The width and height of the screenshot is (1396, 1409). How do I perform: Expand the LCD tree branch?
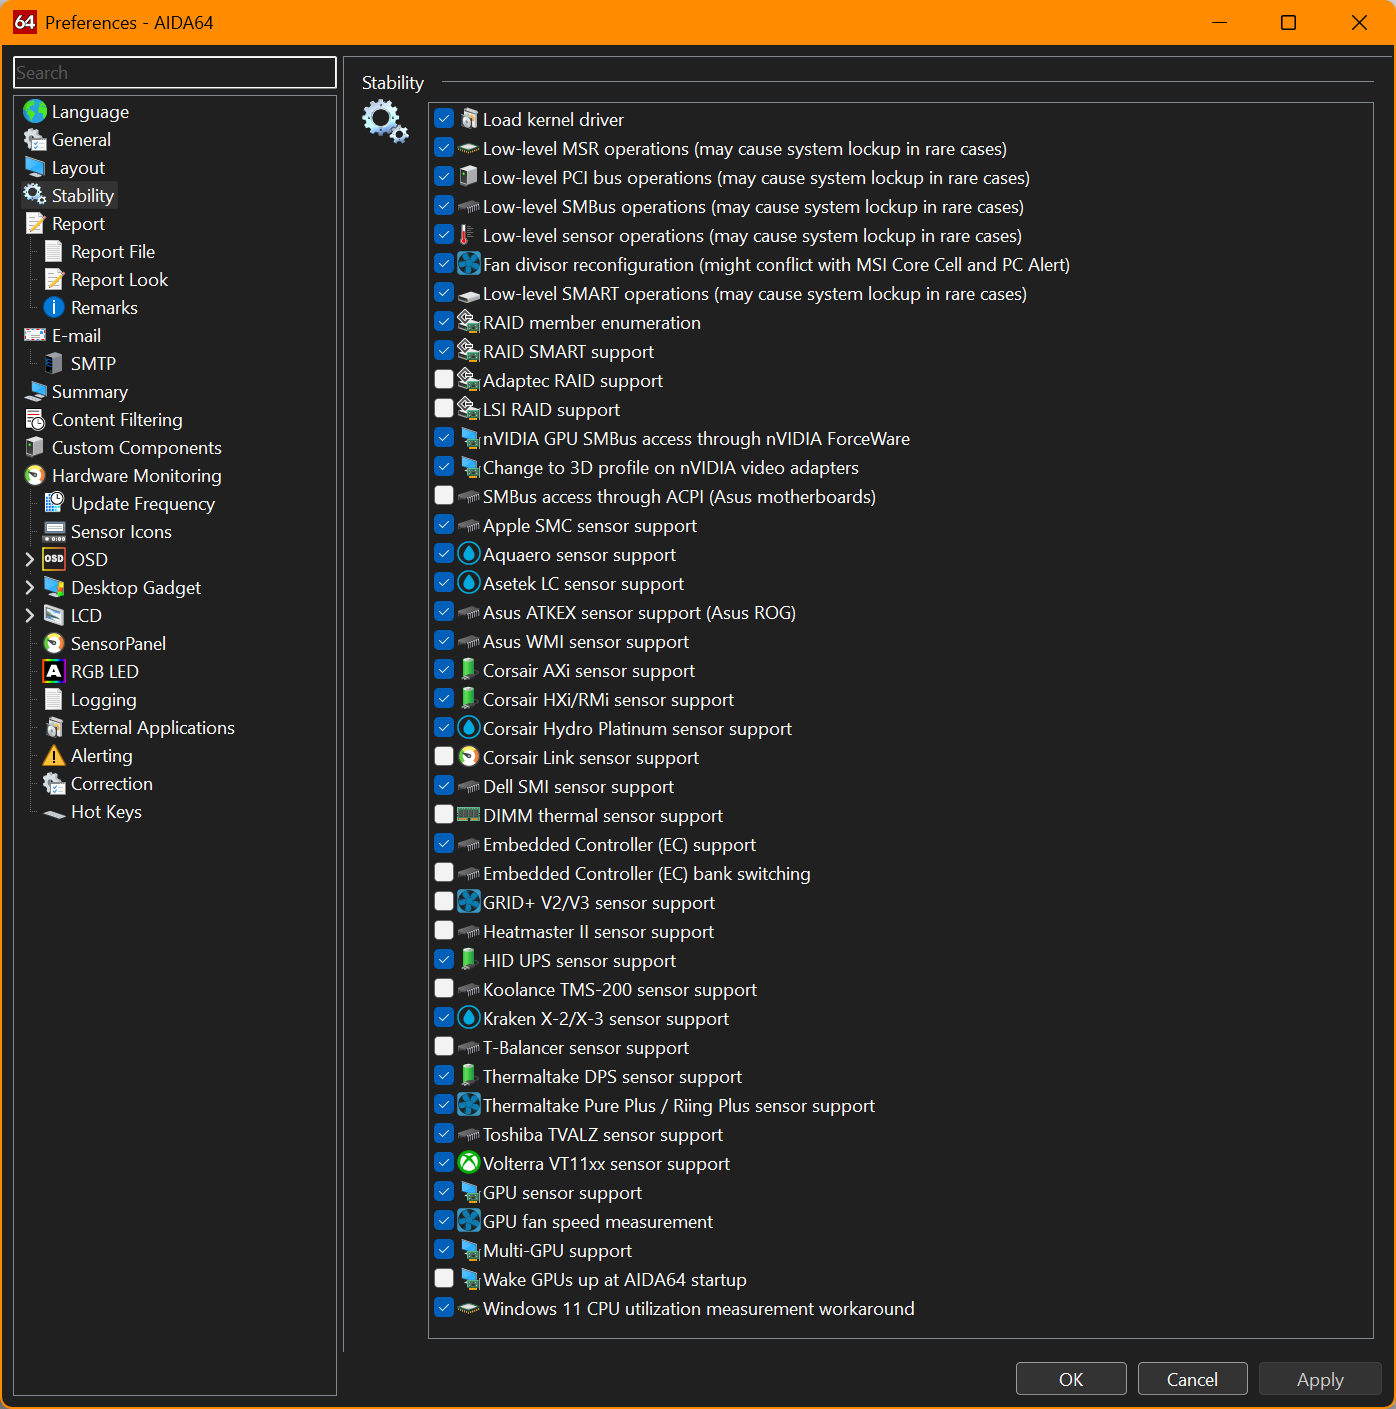click(29, 616)
